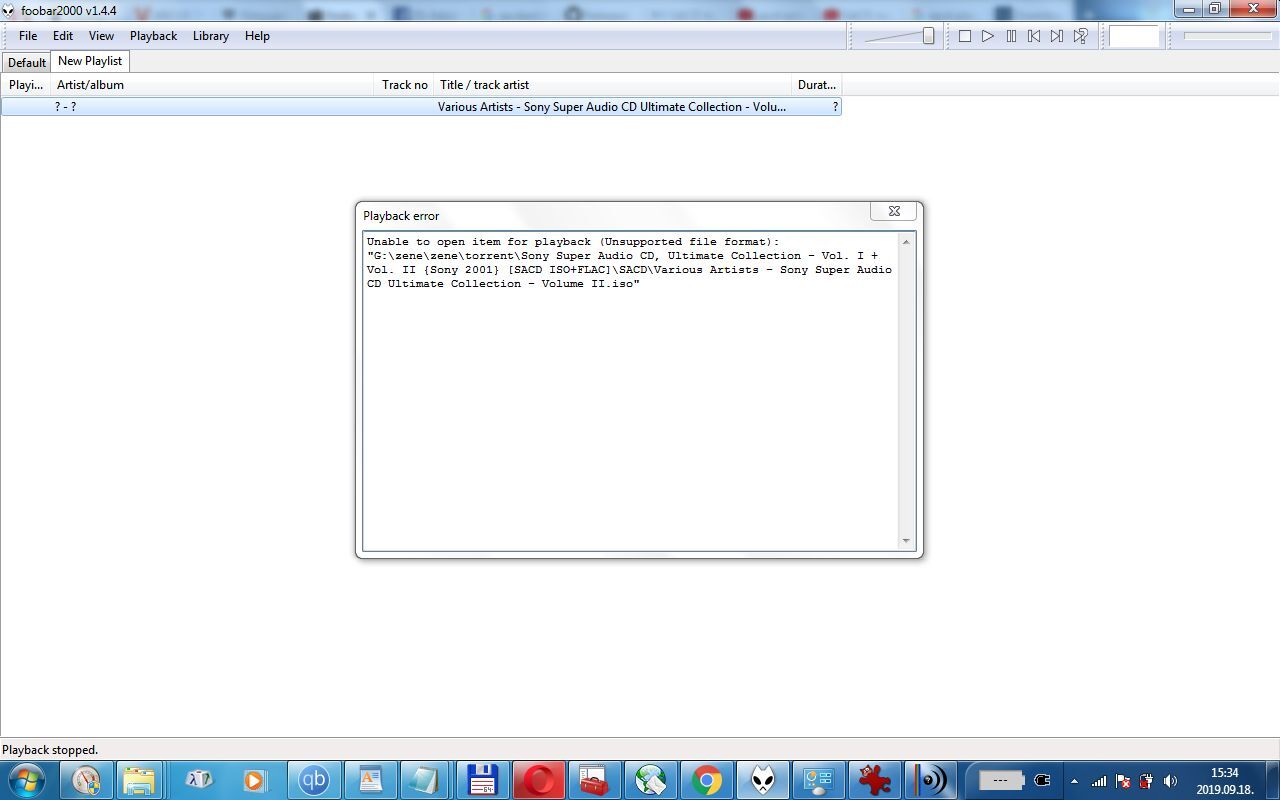
Task: Click the volume slider handle
Action: 928,36
